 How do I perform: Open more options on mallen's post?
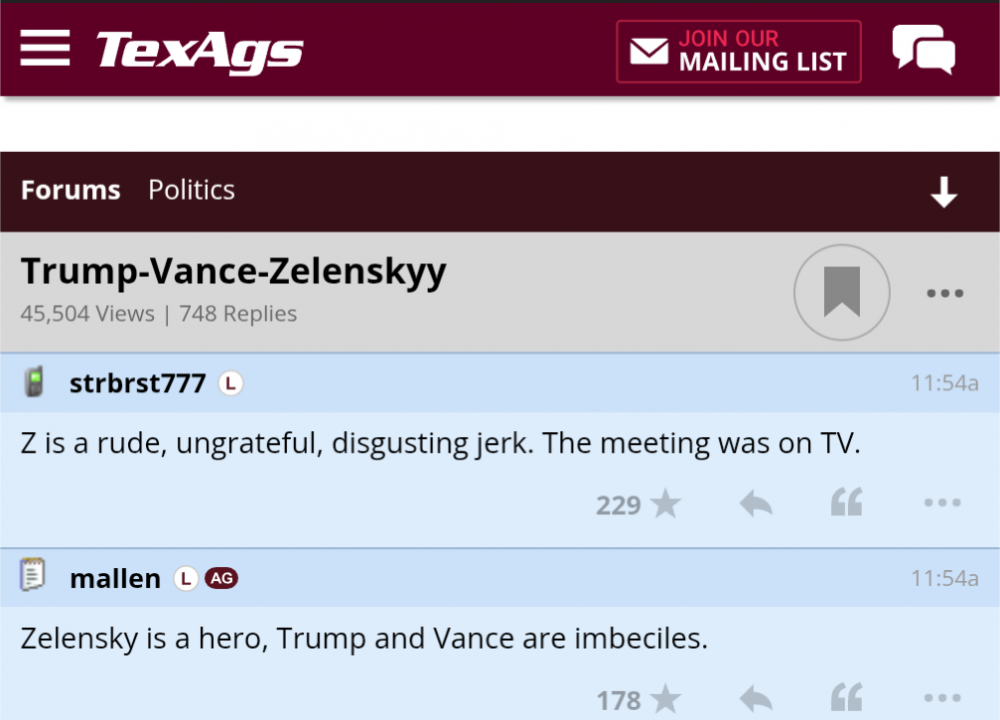[942, 699]
